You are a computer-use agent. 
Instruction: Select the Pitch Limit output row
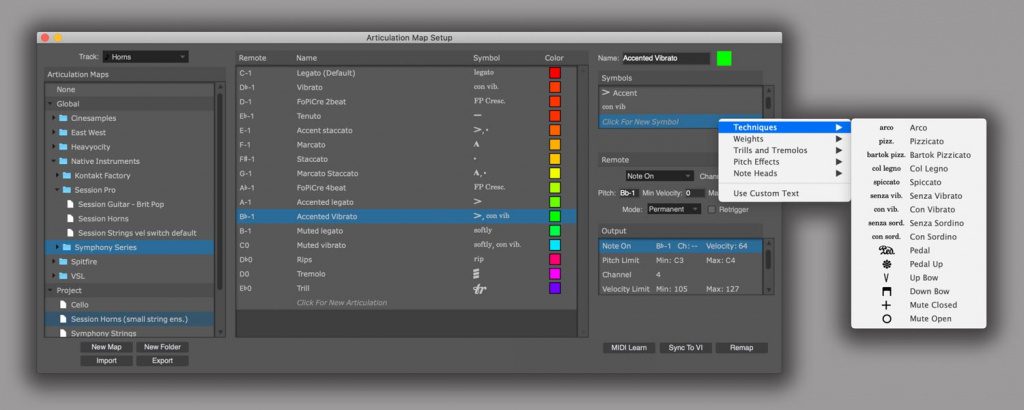coord(680,260)
